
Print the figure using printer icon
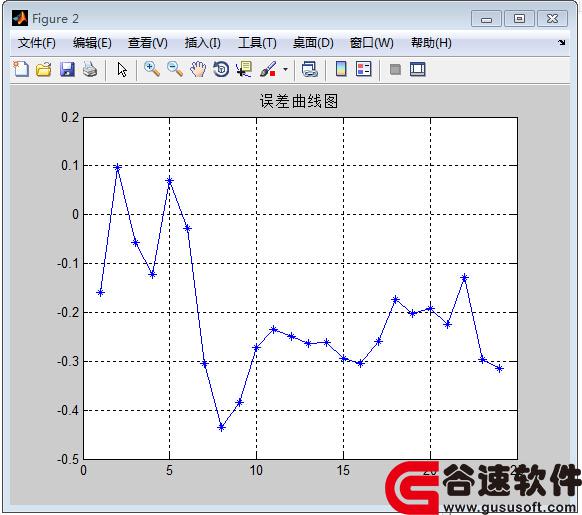click(x=90, y=69)
